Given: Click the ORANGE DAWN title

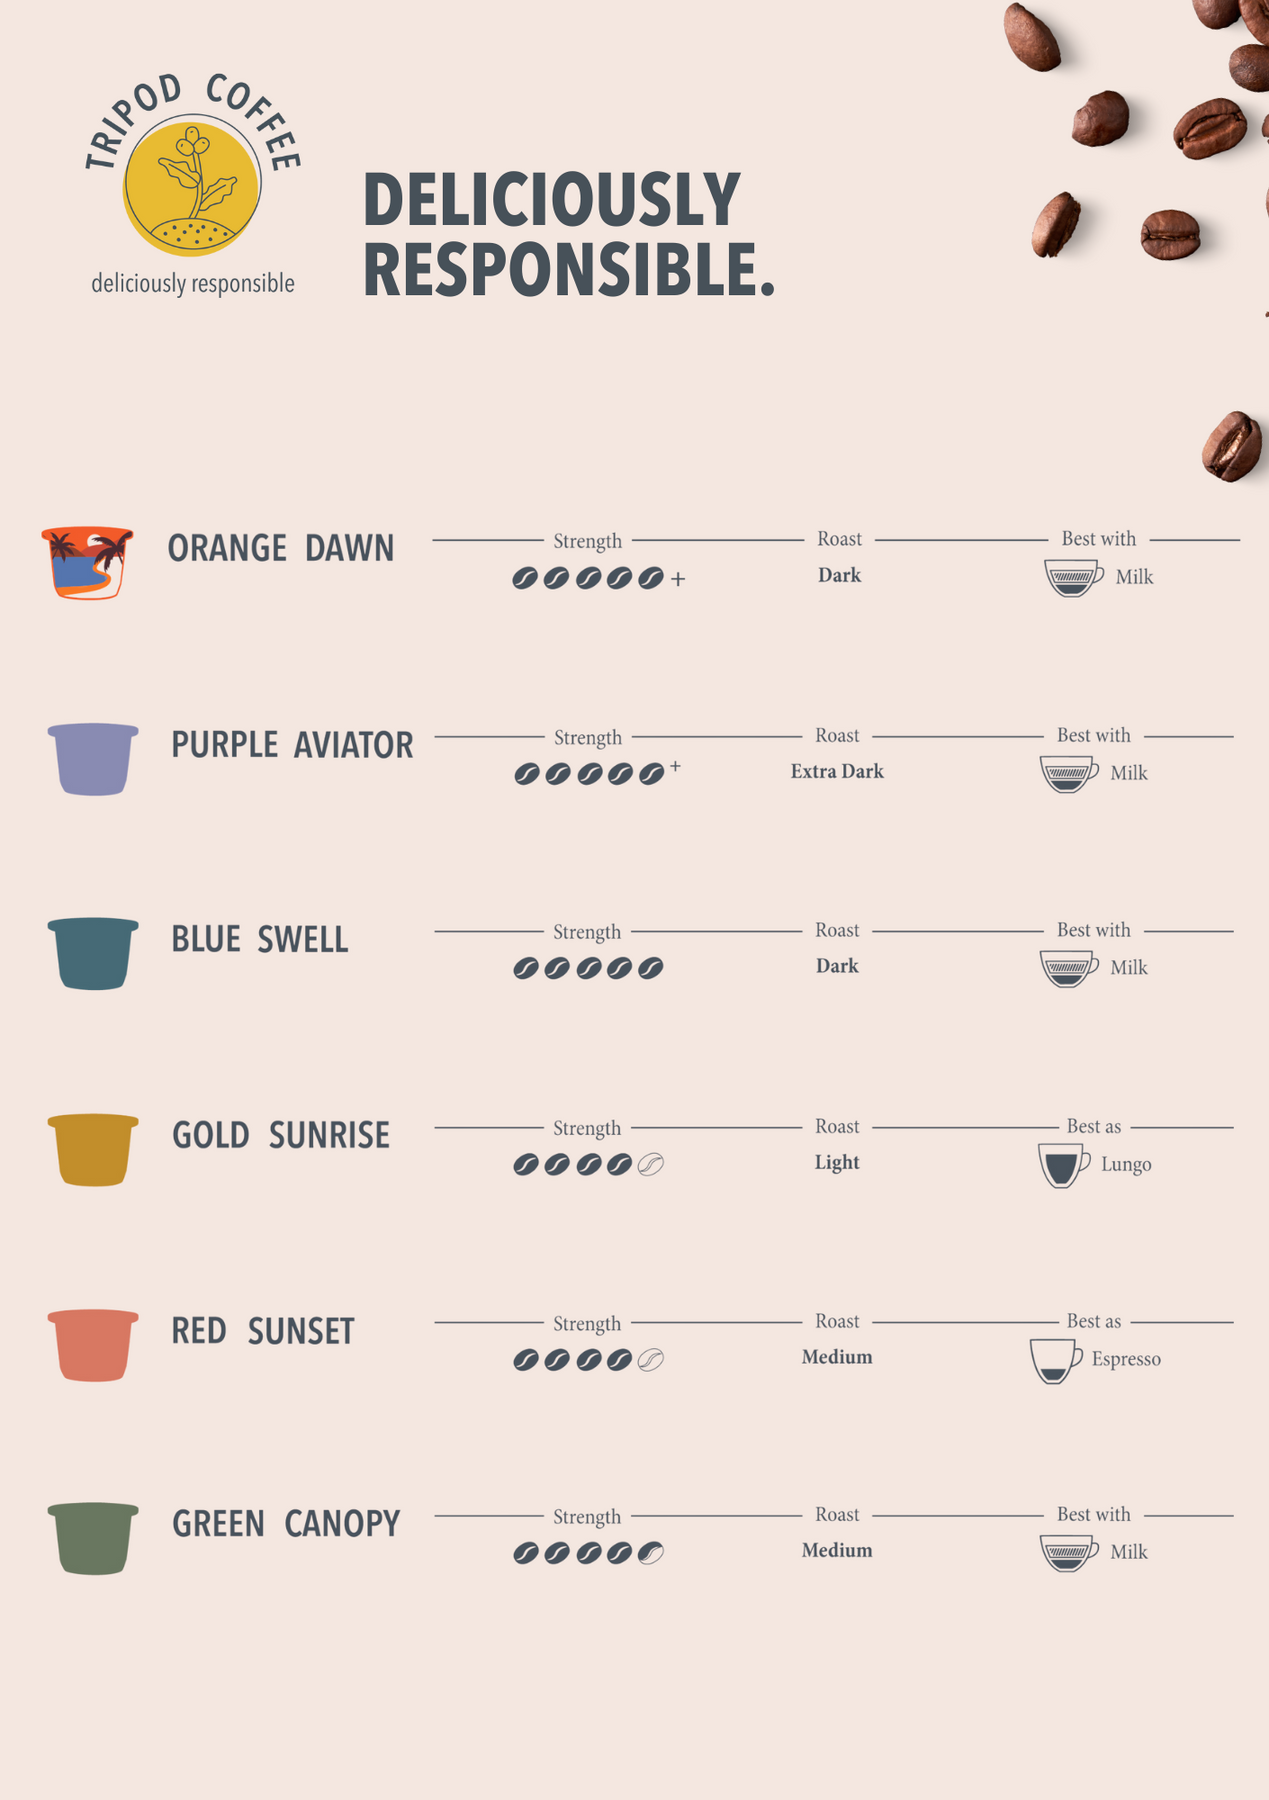Looking at the screenshot, I should point(281,548).
